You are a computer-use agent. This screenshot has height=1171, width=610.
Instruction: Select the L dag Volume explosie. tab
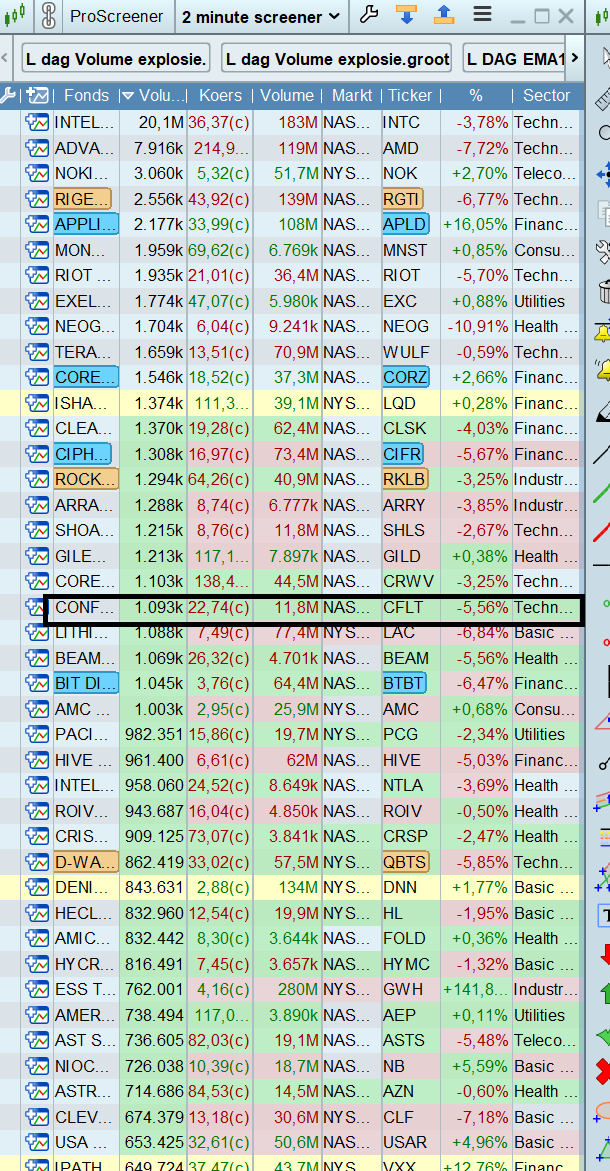116,58
